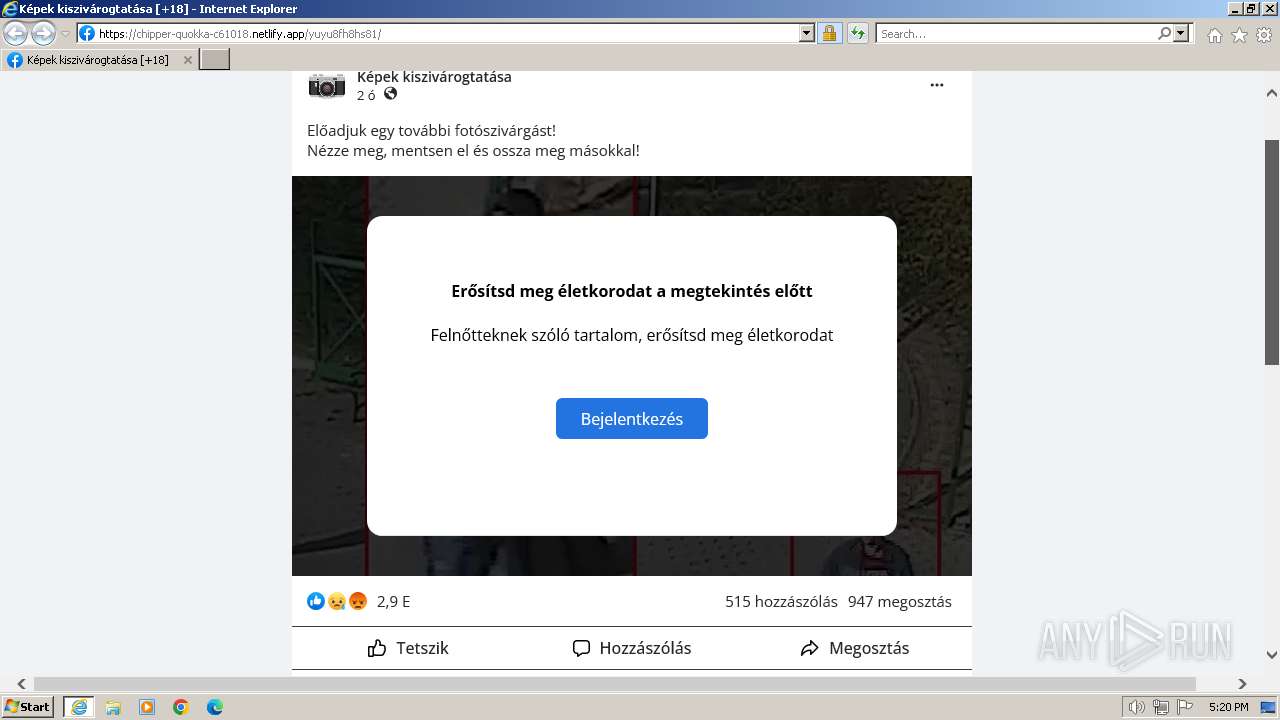The height and width of the screenshot is (720, 1280).
Task: Open Windows Media Player taskbar icon
Action: (147, 707)
